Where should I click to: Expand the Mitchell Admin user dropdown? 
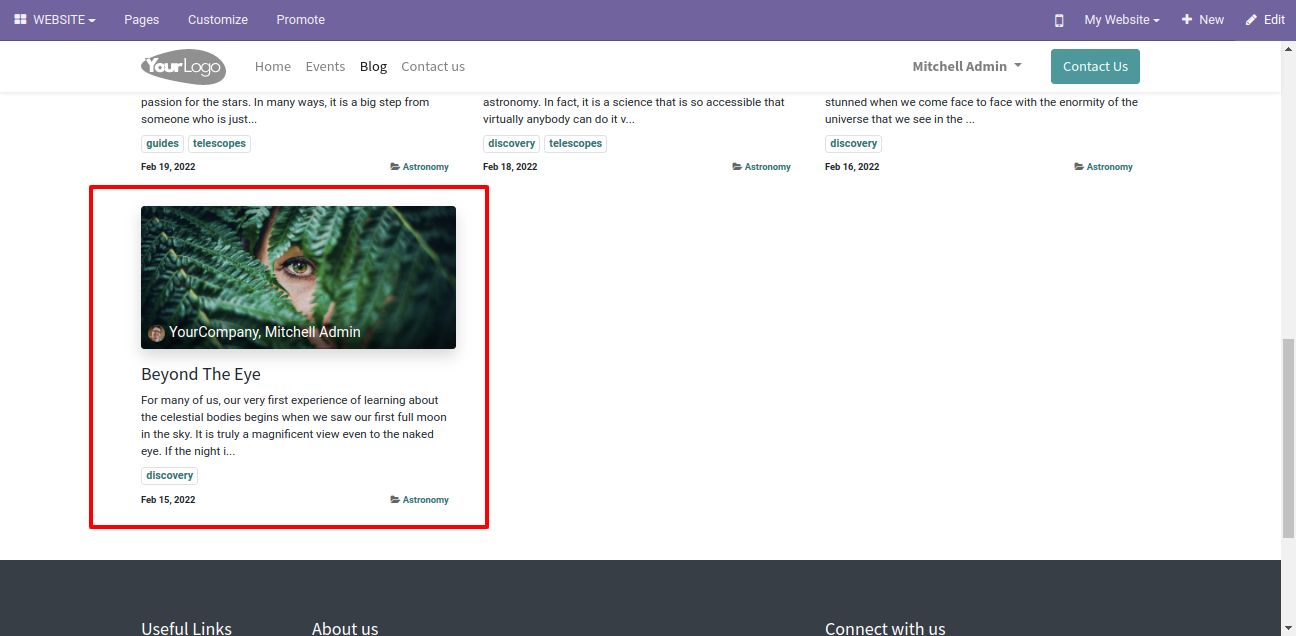click(x=967, y=67)
